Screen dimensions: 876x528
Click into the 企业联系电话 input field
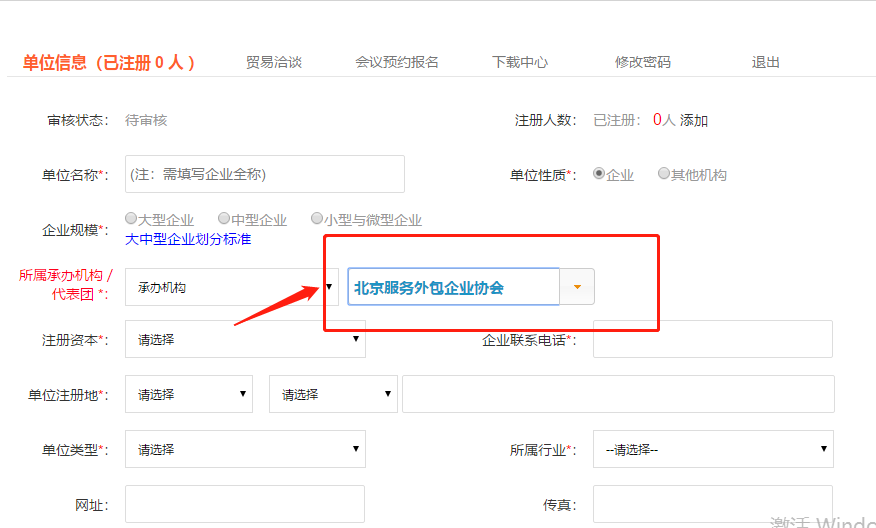(x=713, y=339)
